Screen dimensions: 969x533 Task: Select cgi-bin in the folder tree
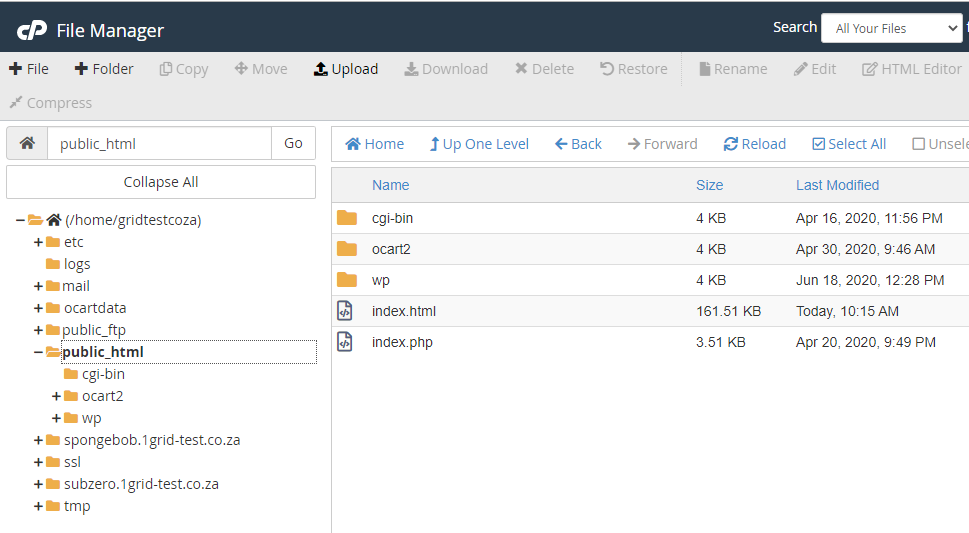[x=103, y=374]
